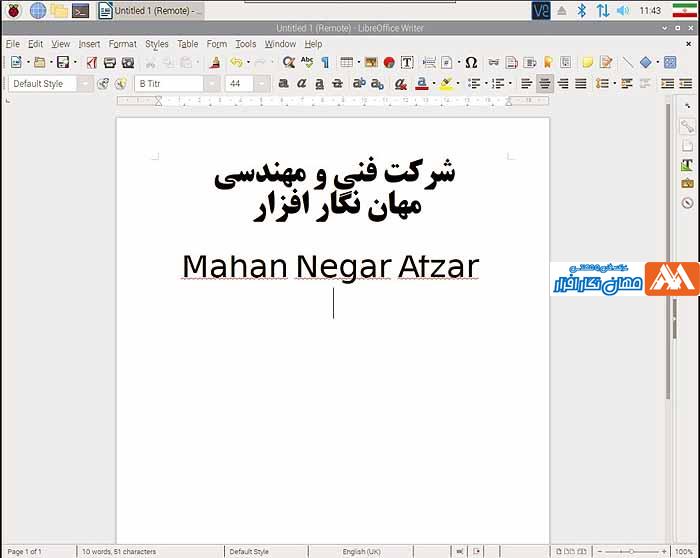The height and width of the screenshot is (558, 700).
Task: Open the font name dropdown for B Titr
Action: tap(212, 84)
